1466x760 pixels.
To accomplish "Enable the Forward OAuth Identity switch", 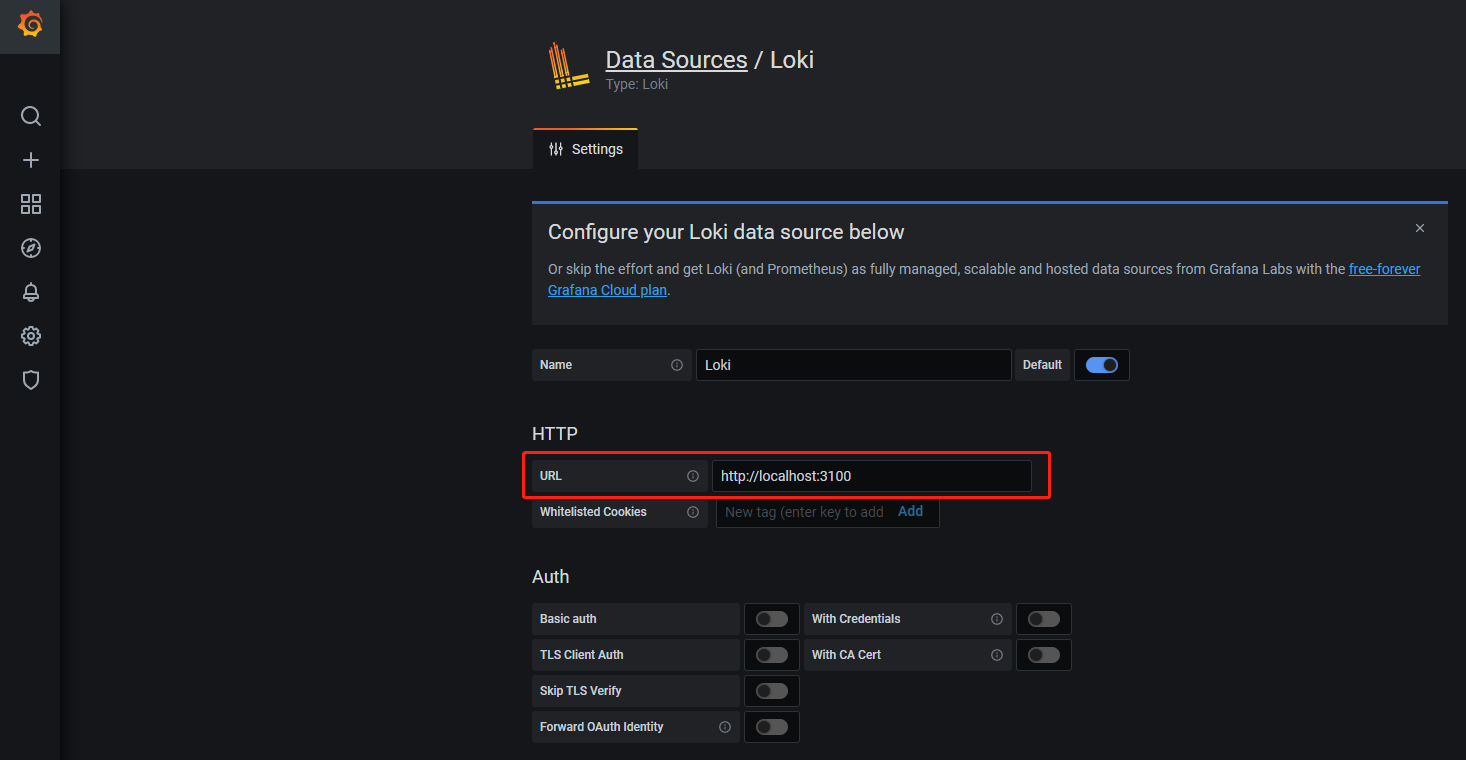I will 772,727.
